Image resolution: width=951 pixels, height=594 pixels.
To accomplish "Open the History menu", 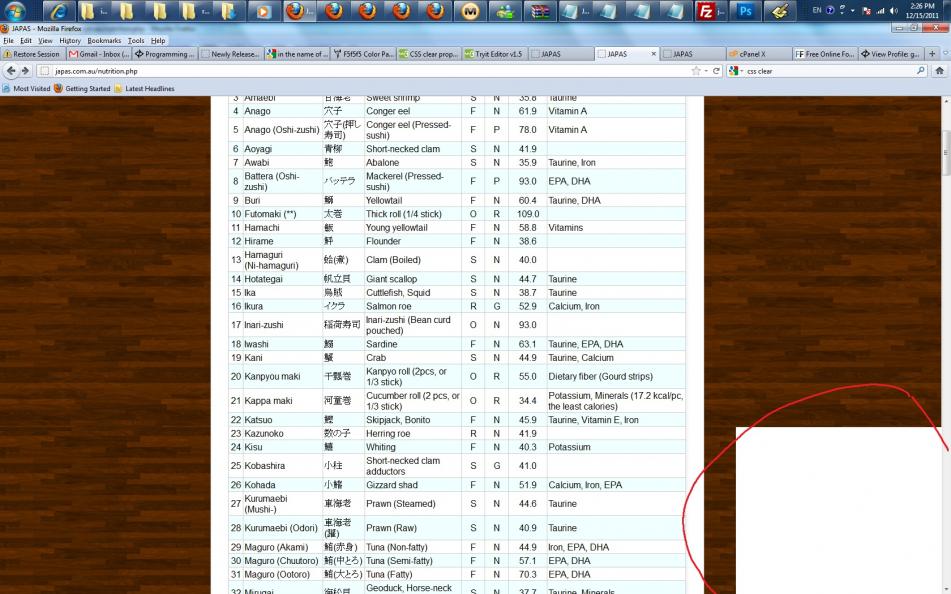I will [70, 41].
